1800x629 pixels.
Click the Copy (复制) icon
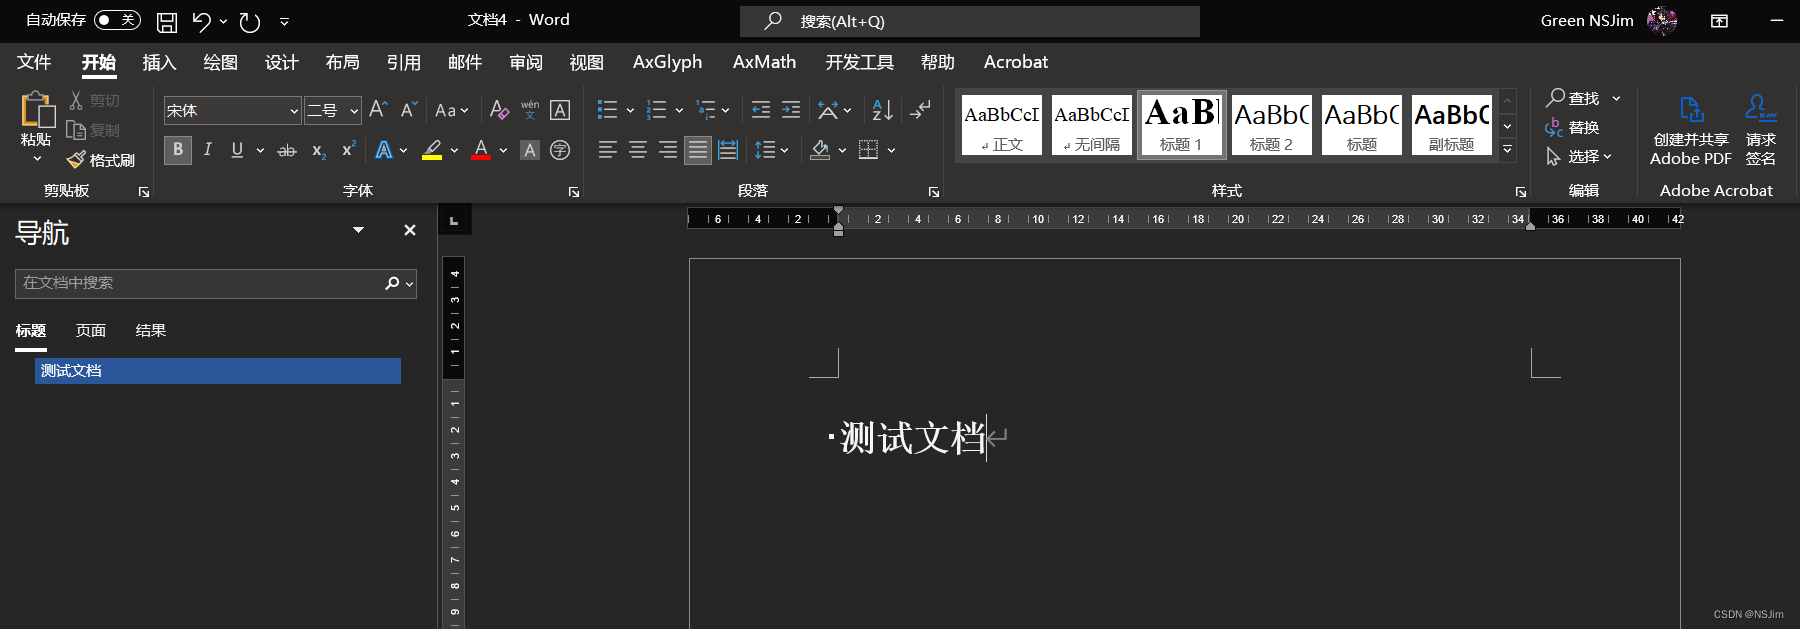[x=76, y=130]
